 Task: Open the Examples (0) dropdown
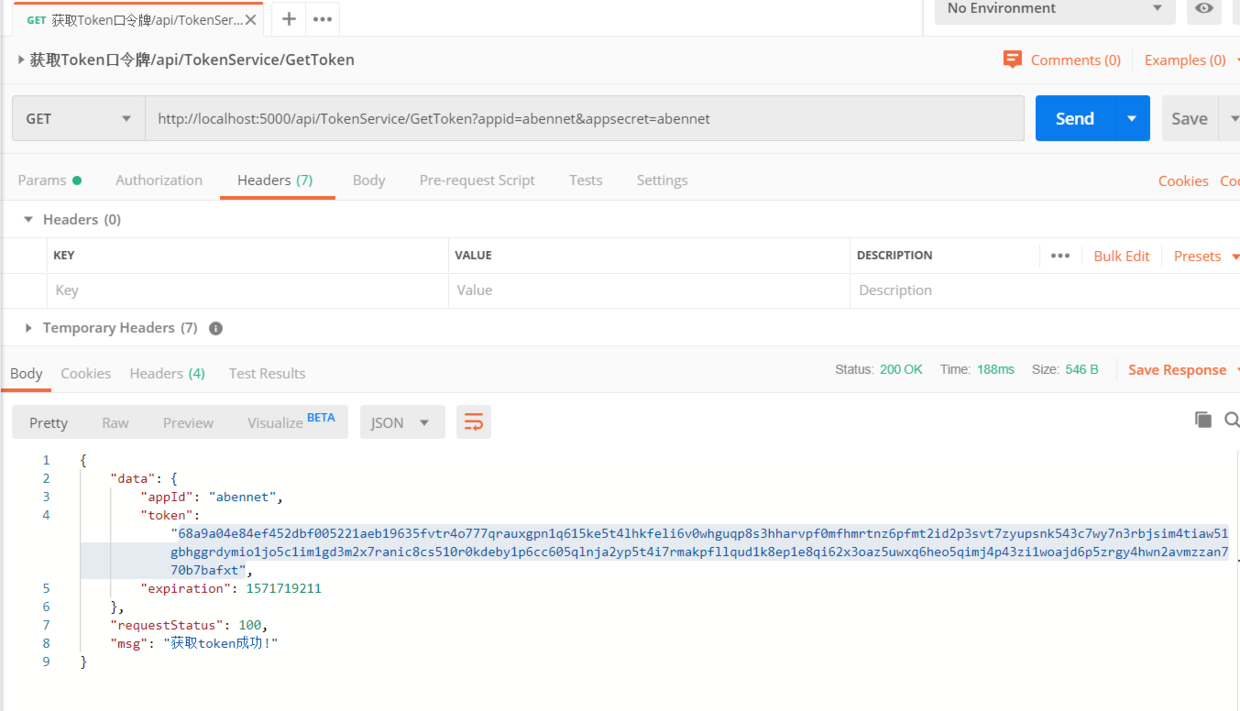click(x=1190, y=60)
